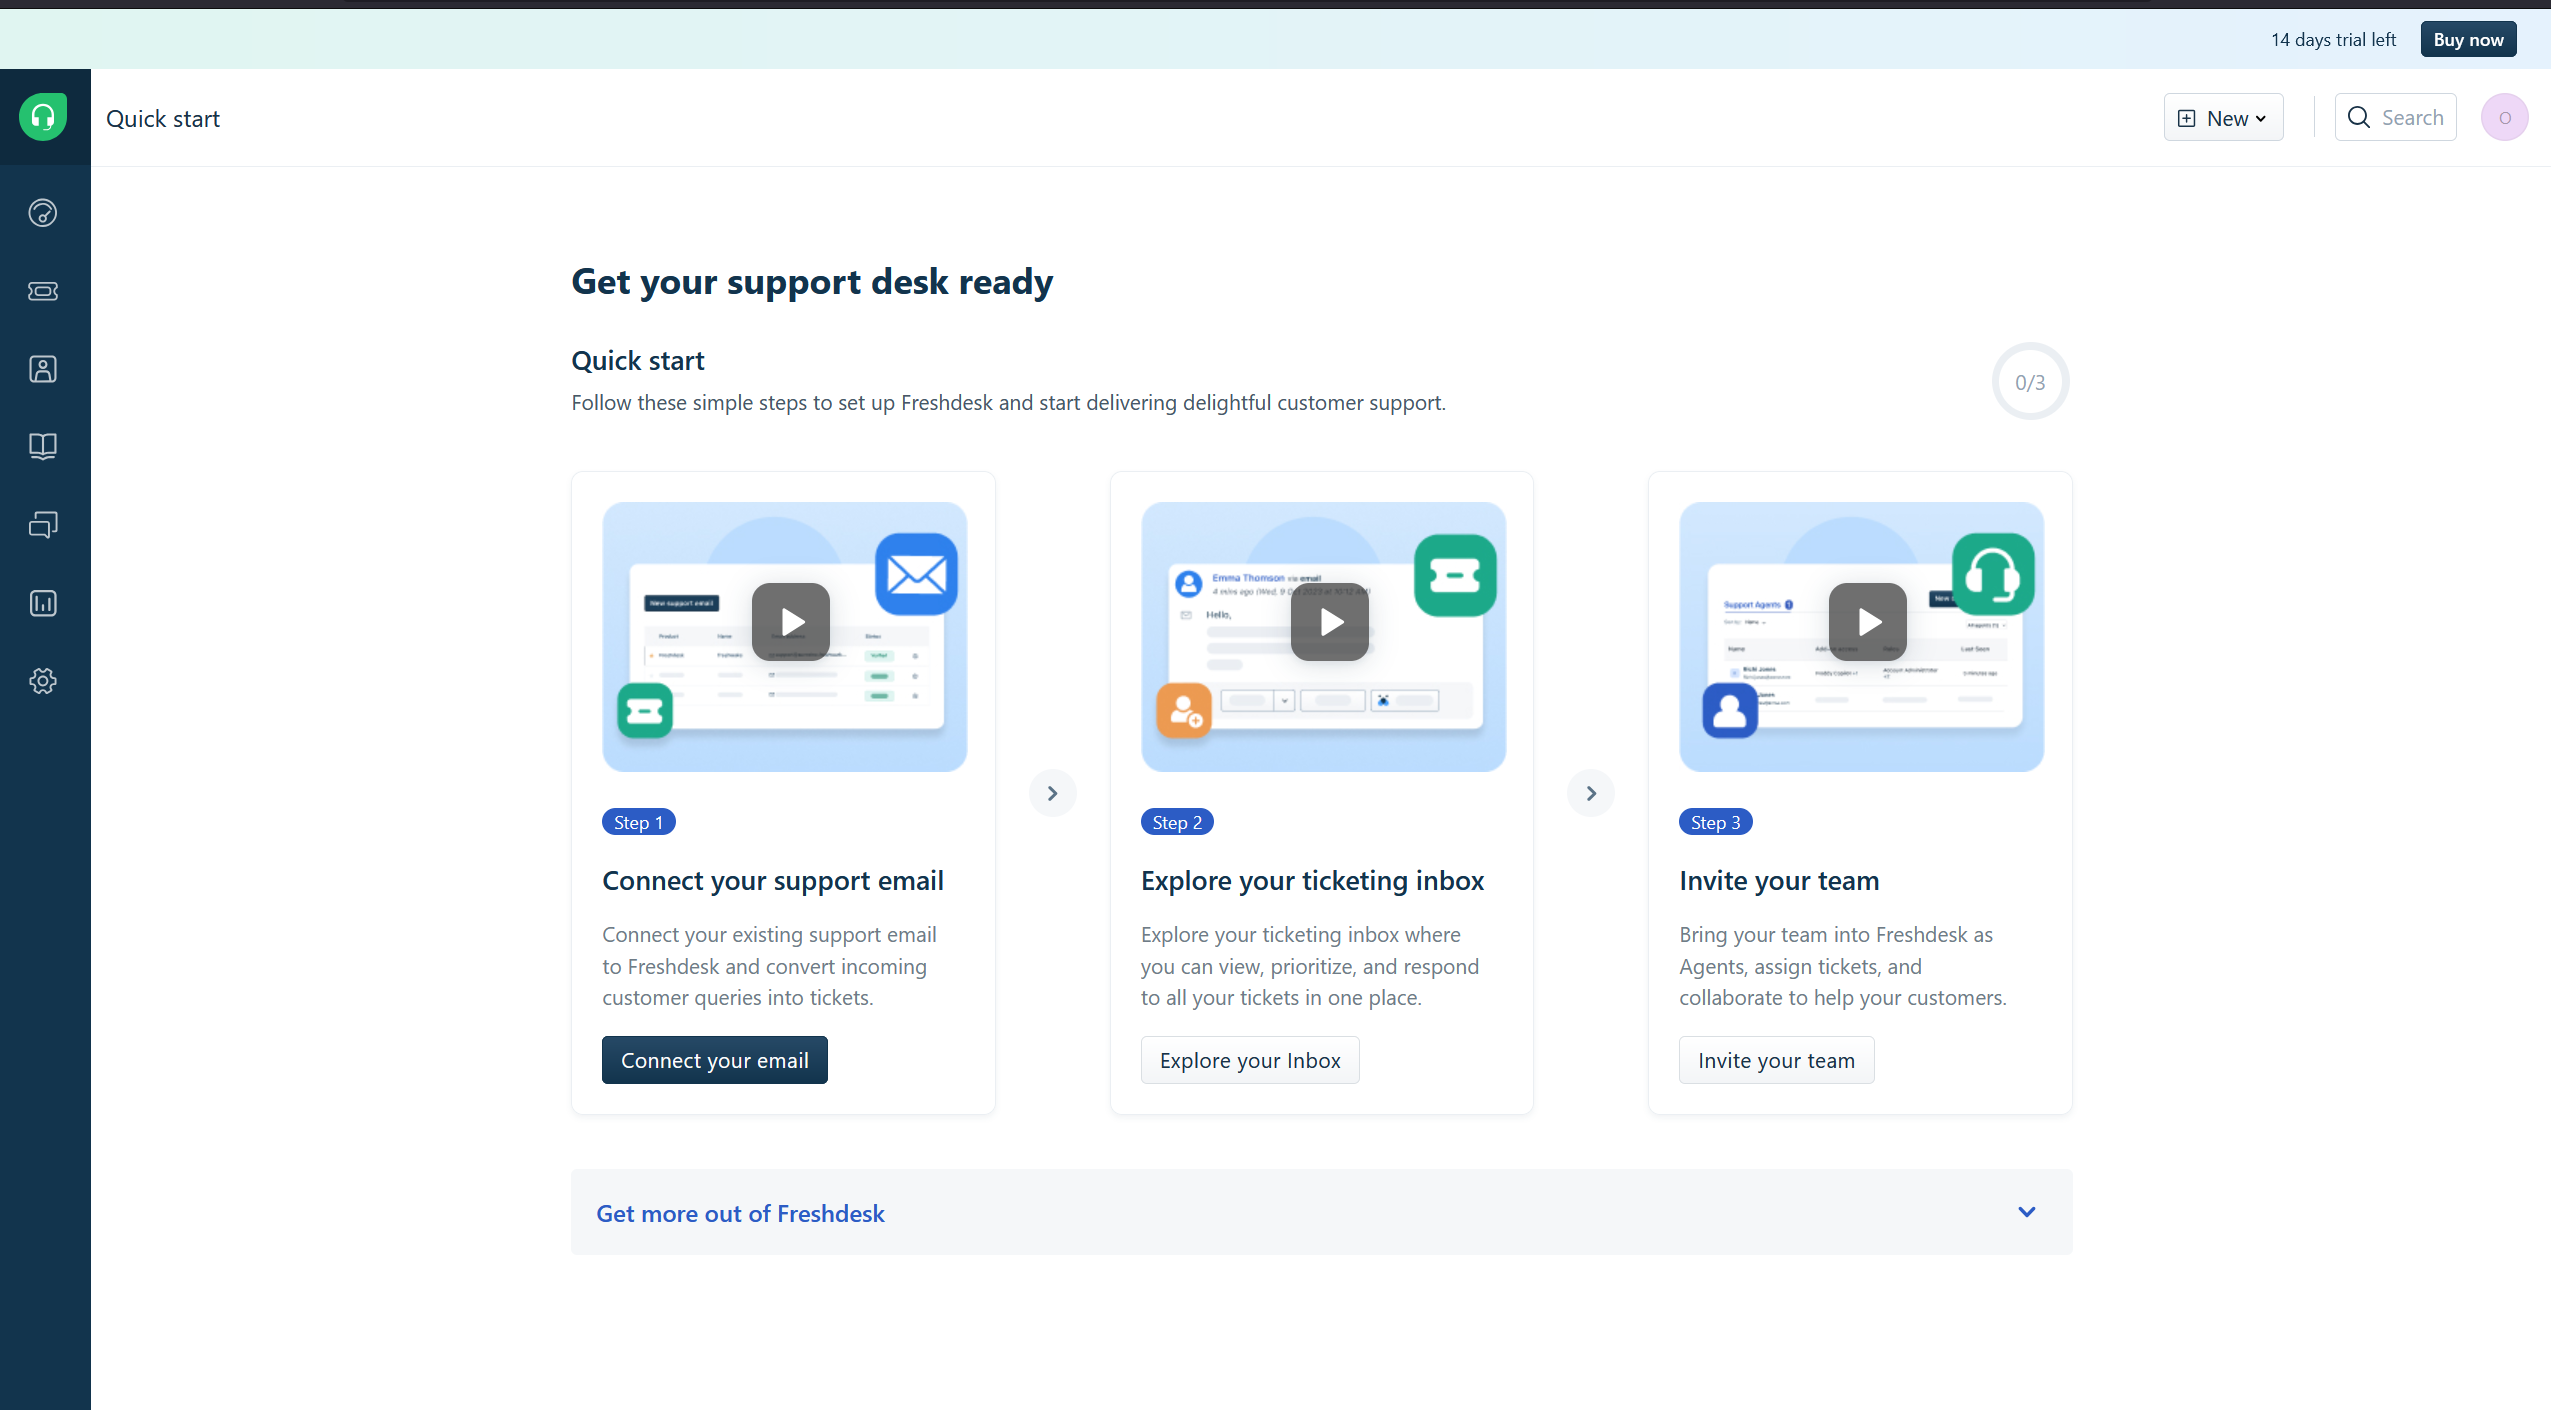The width and height of the screenshot is (2551, 1410).
Task: Click the 0/3 progress indicator
Action: click(2030, 382)
